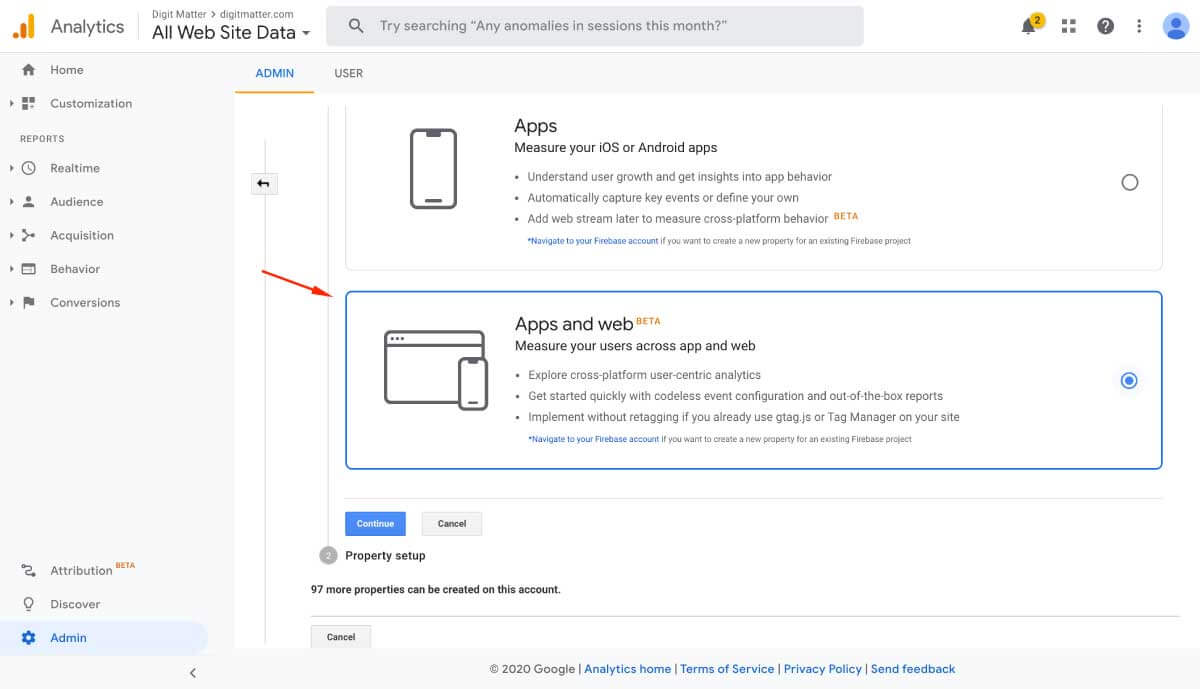Select the Audience report icon
This screenshot has height=689, width=1200.
tap(30, 201)
